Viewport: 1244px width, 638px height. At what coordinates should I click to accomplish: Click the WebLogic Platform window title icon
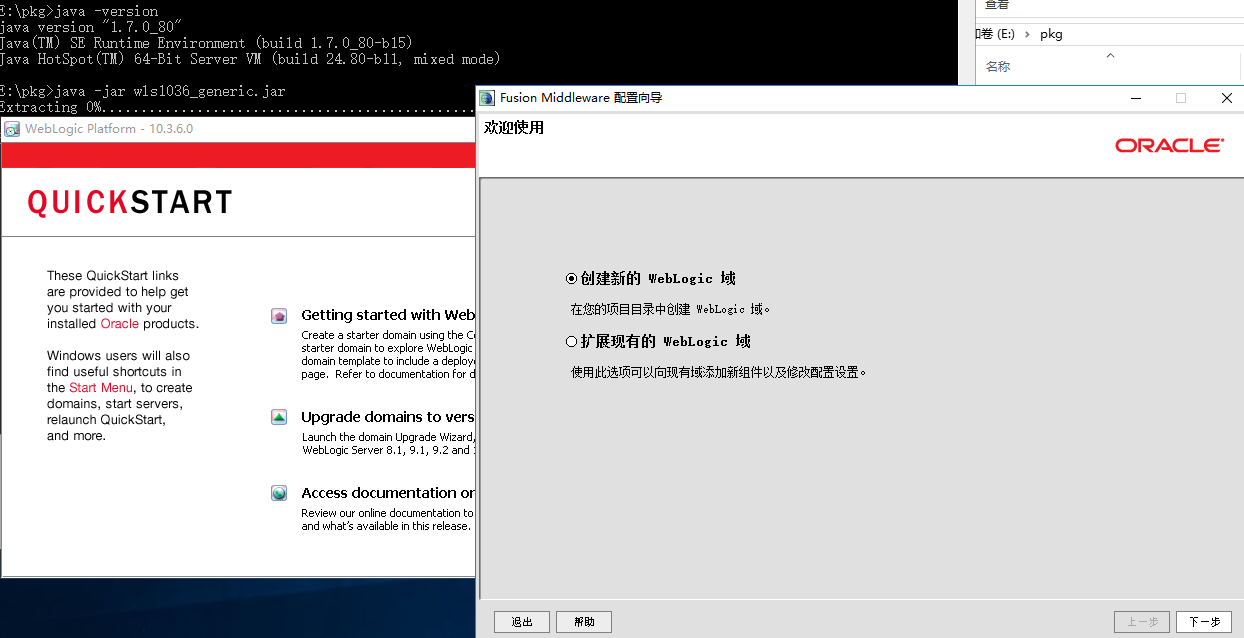12,129
